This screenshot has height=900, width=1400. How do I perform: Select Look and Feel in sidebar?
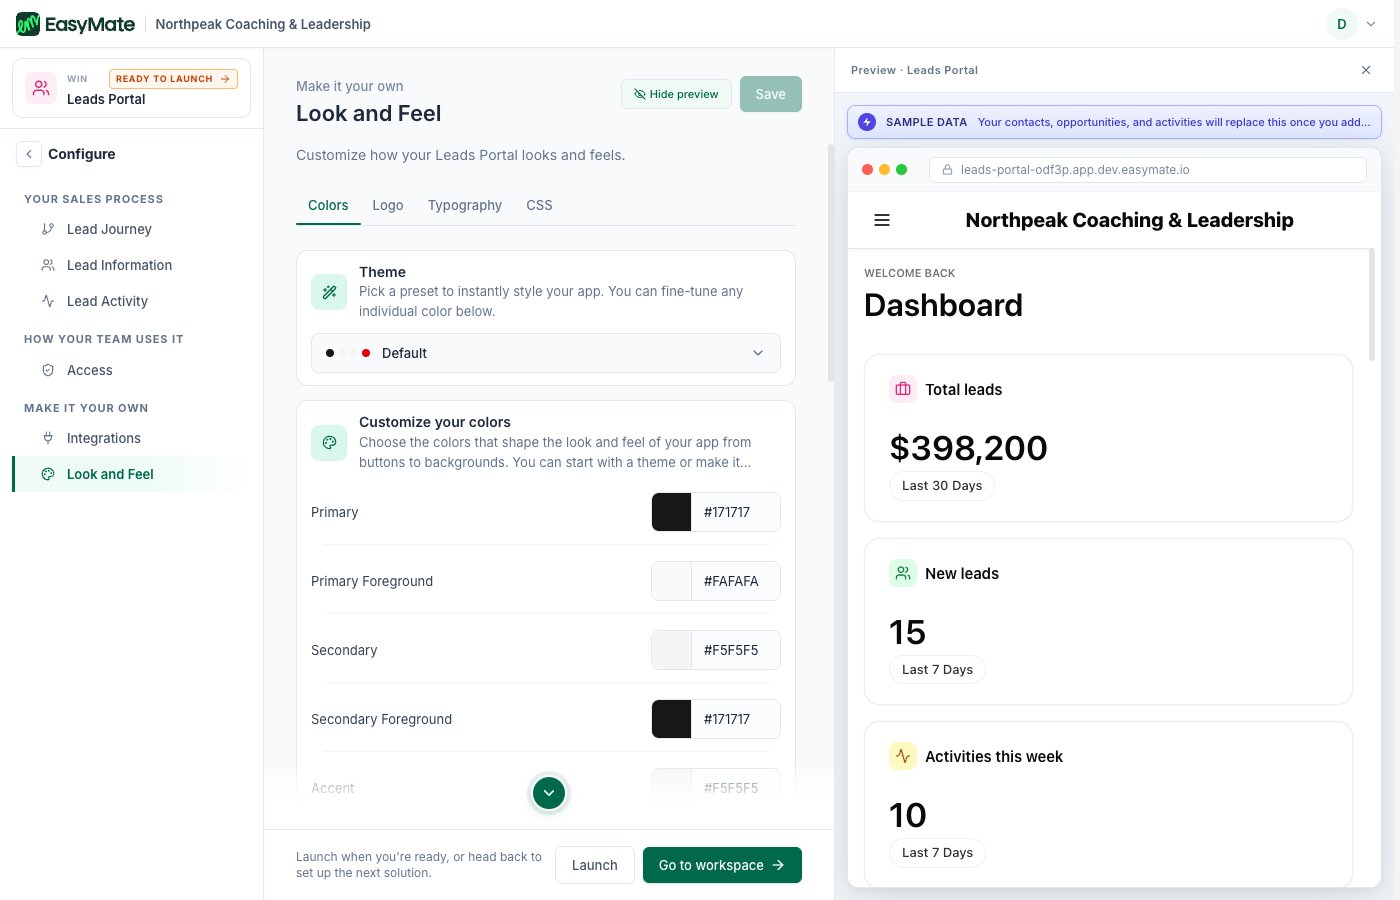126,474
